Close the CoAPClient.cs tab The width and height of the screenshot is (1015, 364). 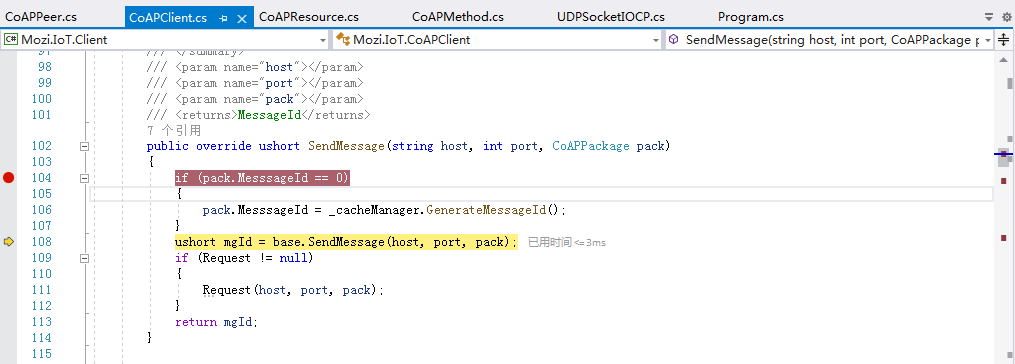(x=242, y=18)
